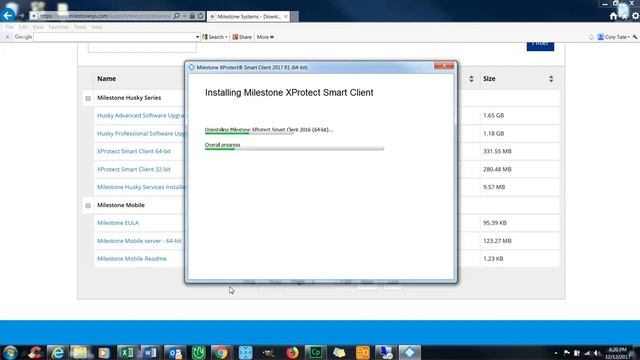The image size is (640, 360).
Task: Open the Favorites menu
Action: click(x=59, y=27)
